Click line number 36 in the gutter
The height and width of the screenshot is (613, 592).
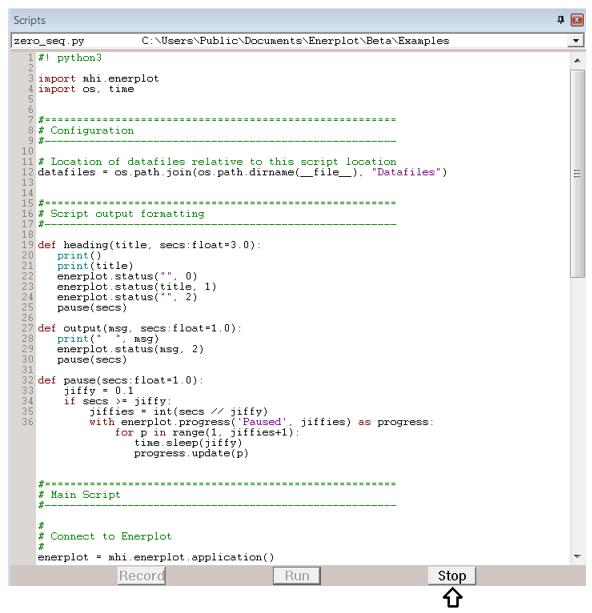(x=27, y=422)
